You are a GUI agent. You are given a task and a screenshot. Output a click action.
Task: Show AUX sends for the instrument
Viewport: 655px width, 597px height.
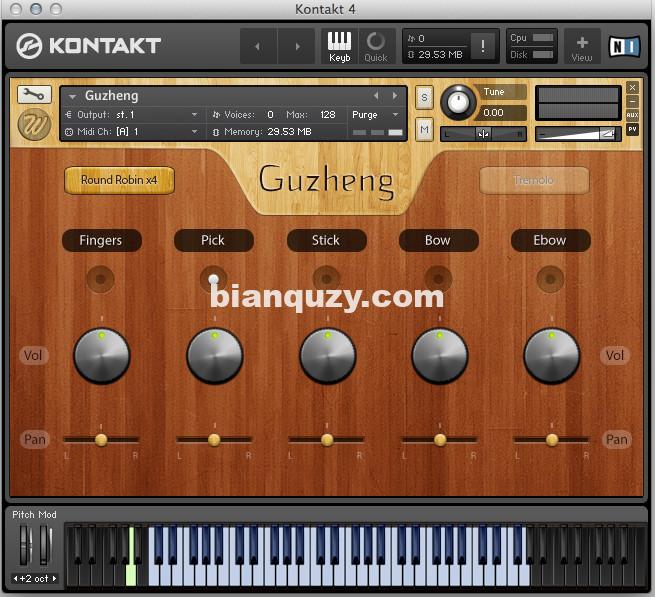(x=632, y=115)
